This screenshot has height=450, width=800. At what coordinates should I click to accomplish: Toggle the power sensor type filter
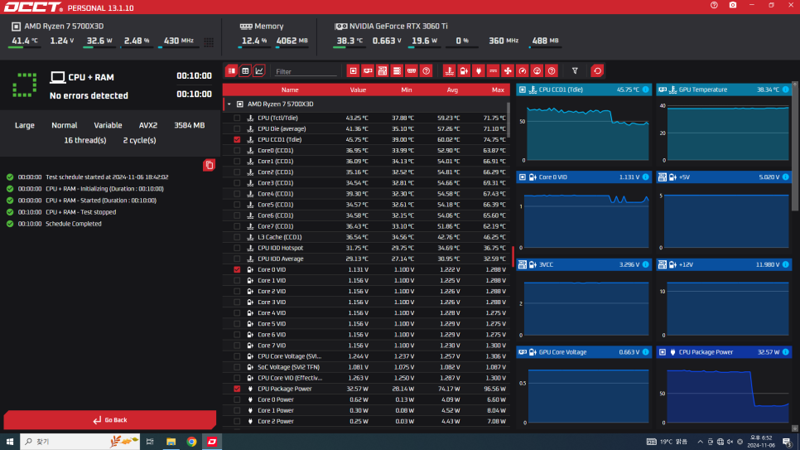[479, 71]
